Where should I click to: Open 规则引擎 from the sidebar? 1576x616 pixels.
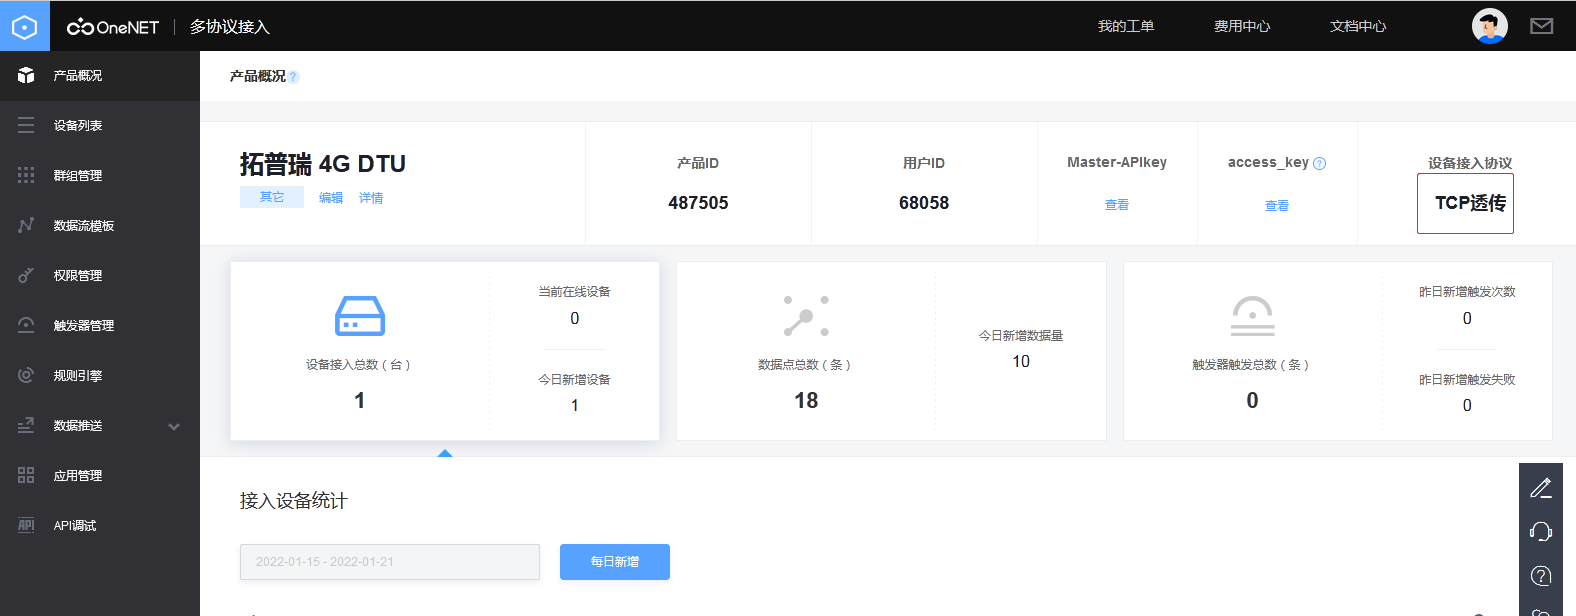[x=78, y=376]
